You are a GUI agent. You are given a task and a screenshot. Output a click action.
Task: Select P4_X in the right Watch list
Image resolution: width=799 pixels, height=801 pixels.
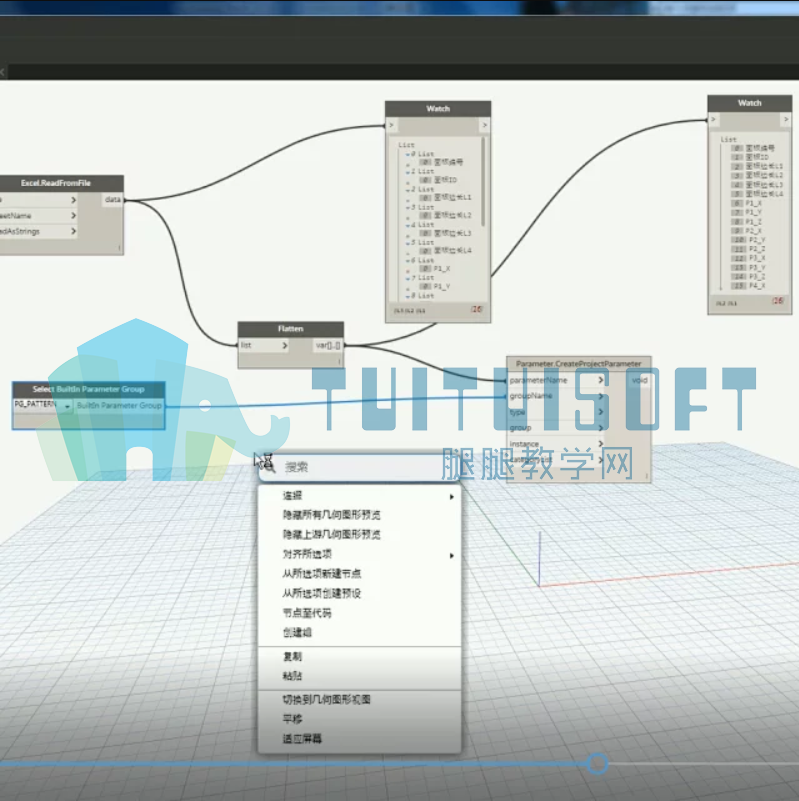pos(757,286)
